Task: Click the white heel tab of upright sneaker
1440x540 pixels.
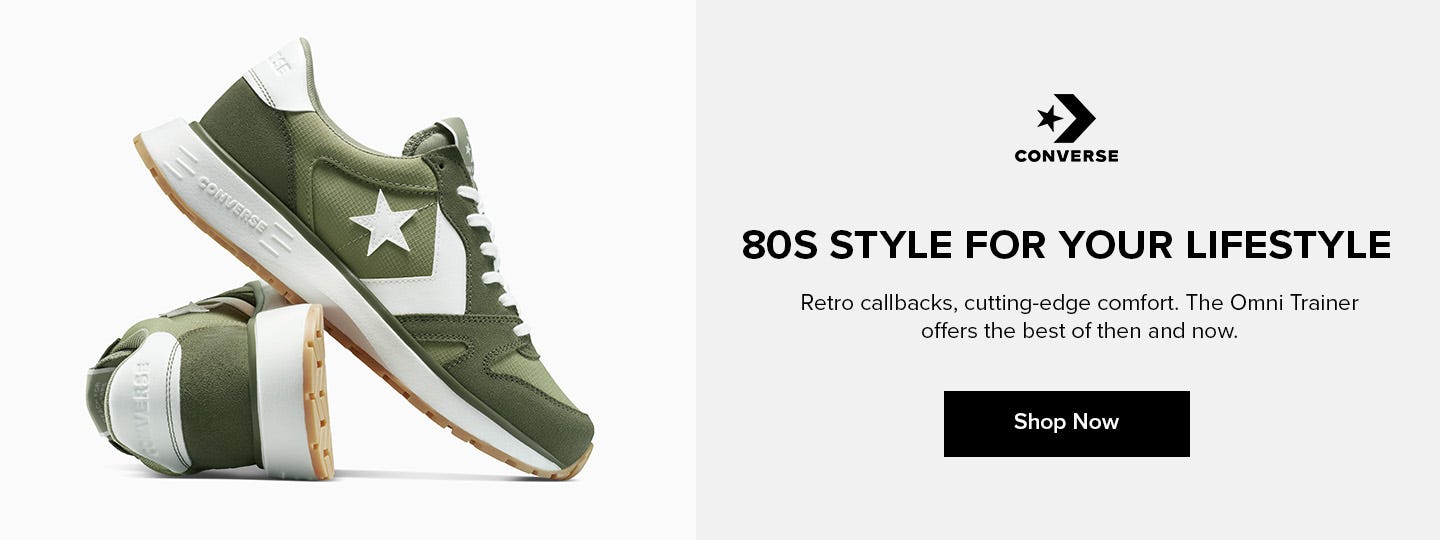Action: tap(282, 77)
